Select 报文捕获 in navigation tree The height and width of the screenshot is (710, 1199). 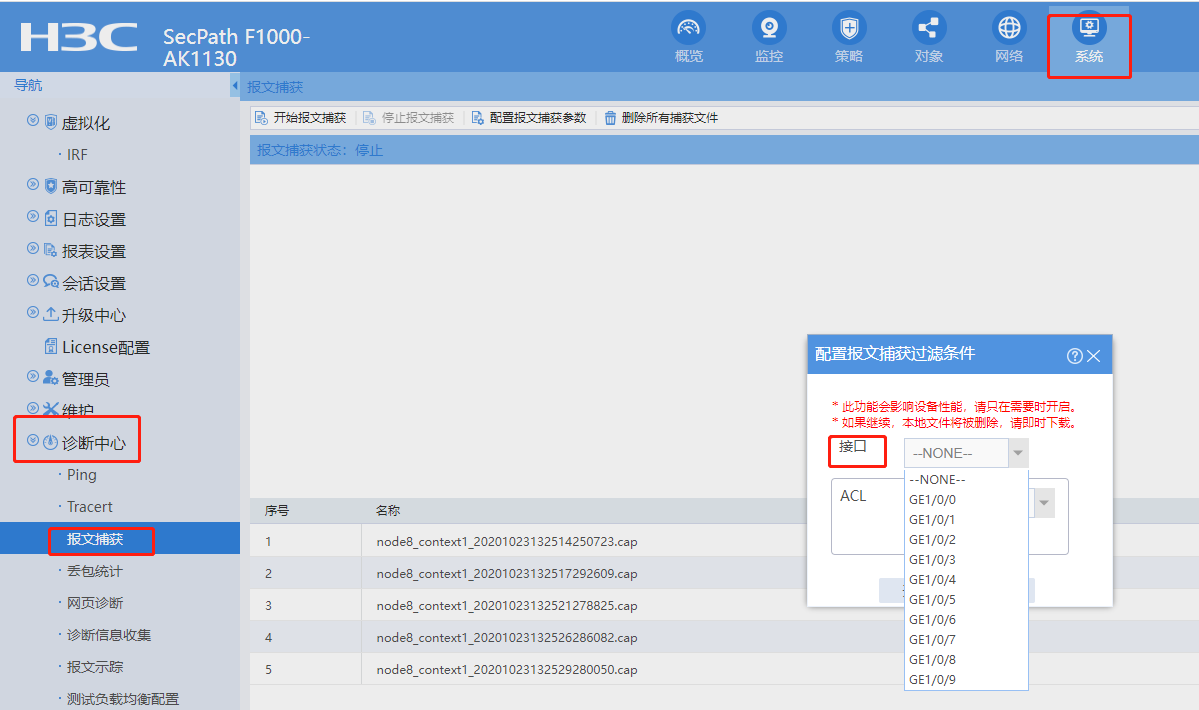pos(95,540)
